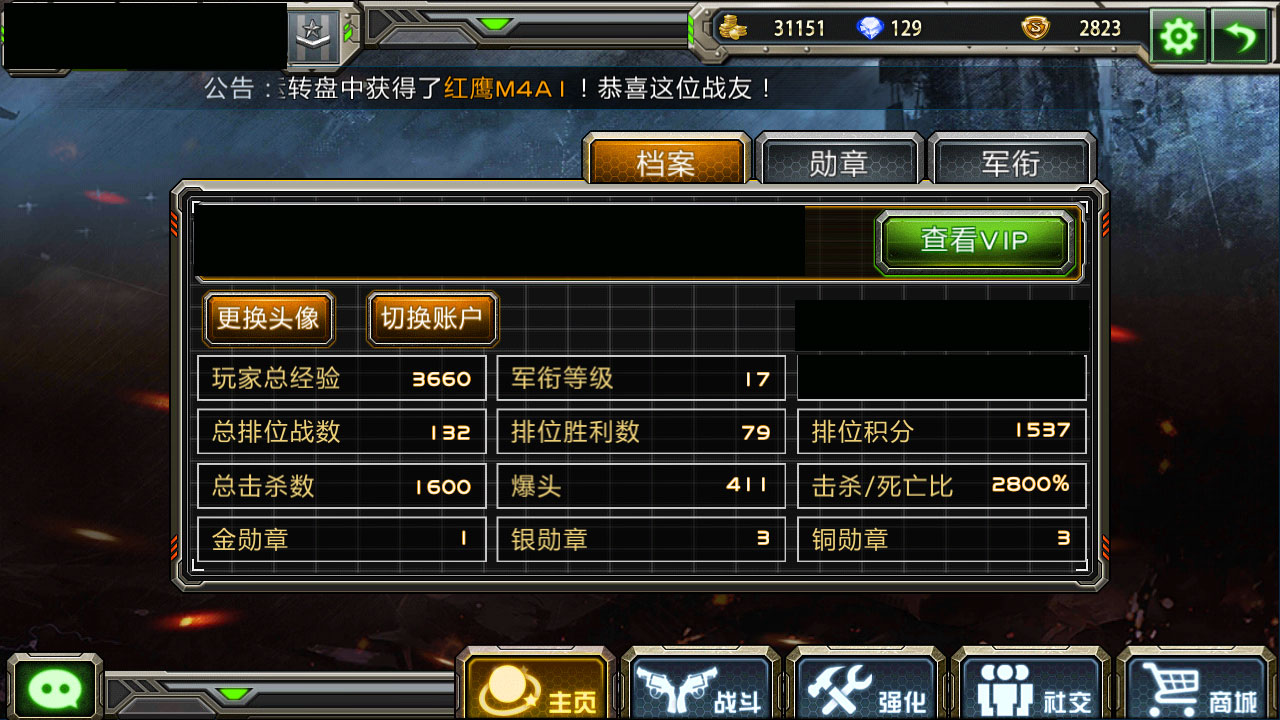Go to the 主页 home planet button
This screenshot has height=720, width=1280.
click(535, 686)
